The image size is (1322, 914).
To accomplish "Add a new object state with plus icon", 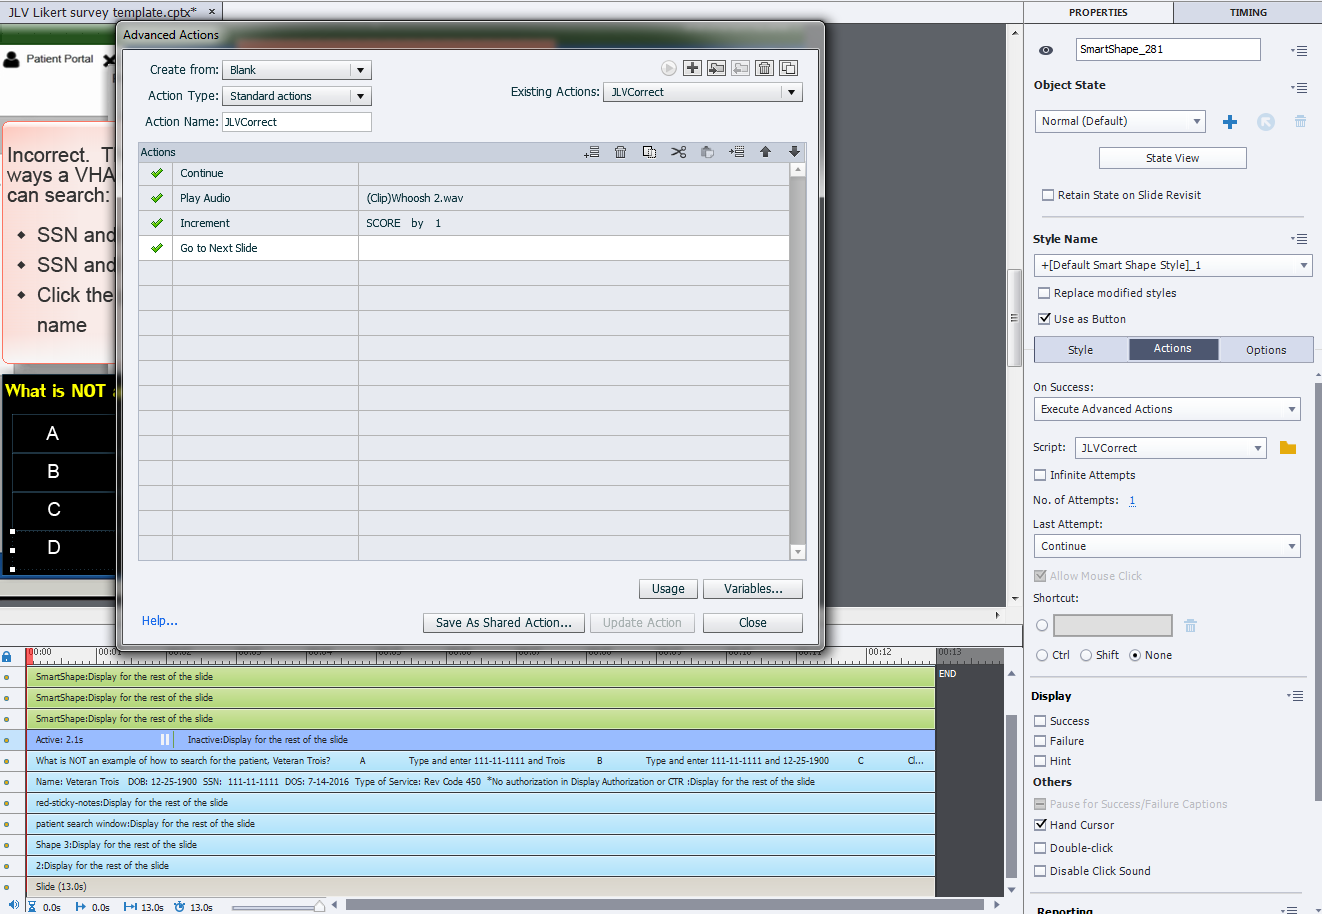I will (1230, 122).
